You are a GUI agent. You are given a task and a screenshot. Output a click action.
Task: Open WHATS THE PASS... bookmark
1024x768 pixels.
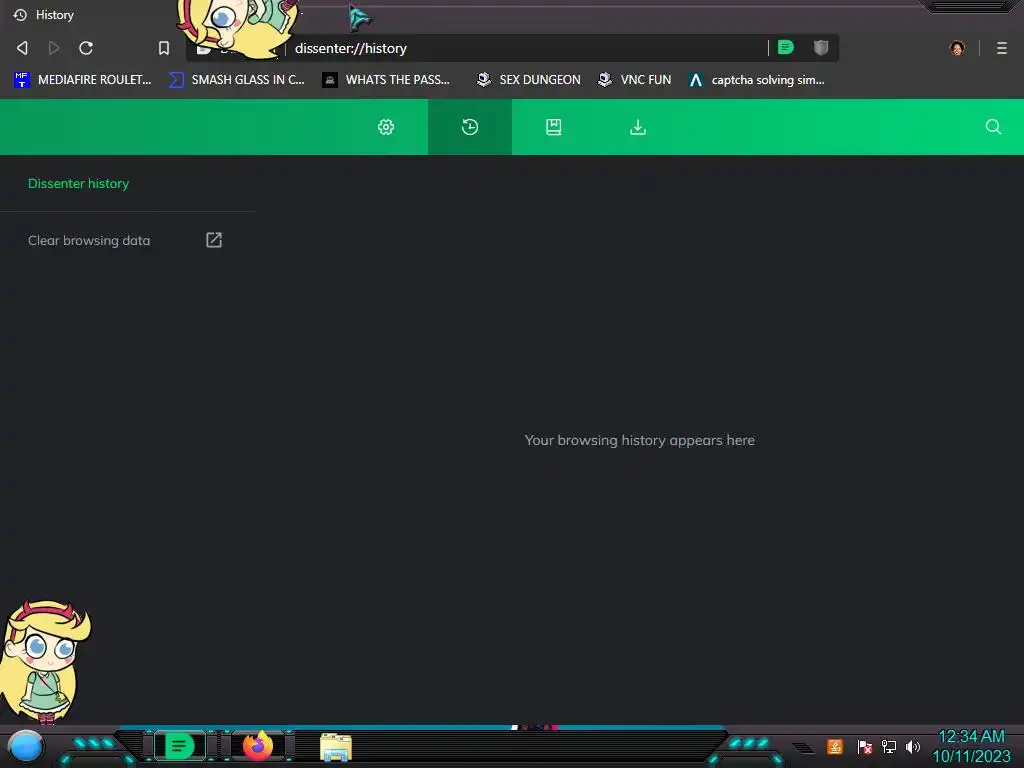coord(387,80)
